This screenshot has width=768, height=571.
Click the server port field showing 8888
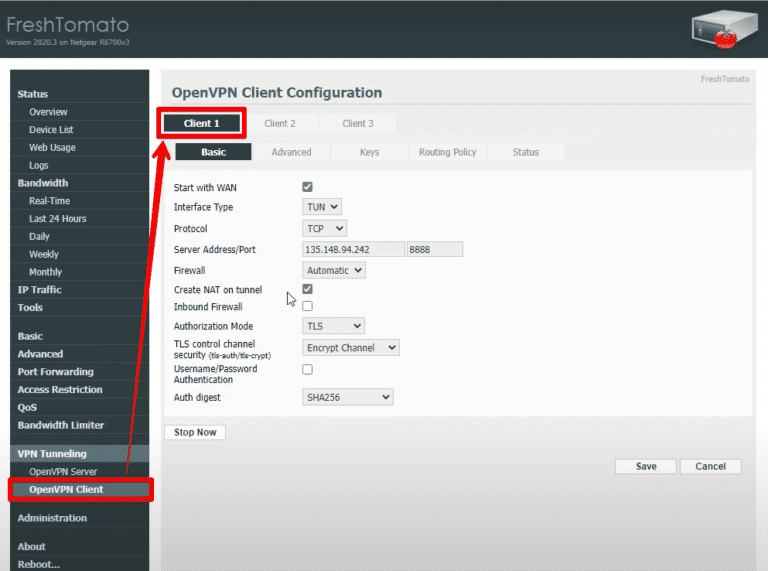(434, 249)
